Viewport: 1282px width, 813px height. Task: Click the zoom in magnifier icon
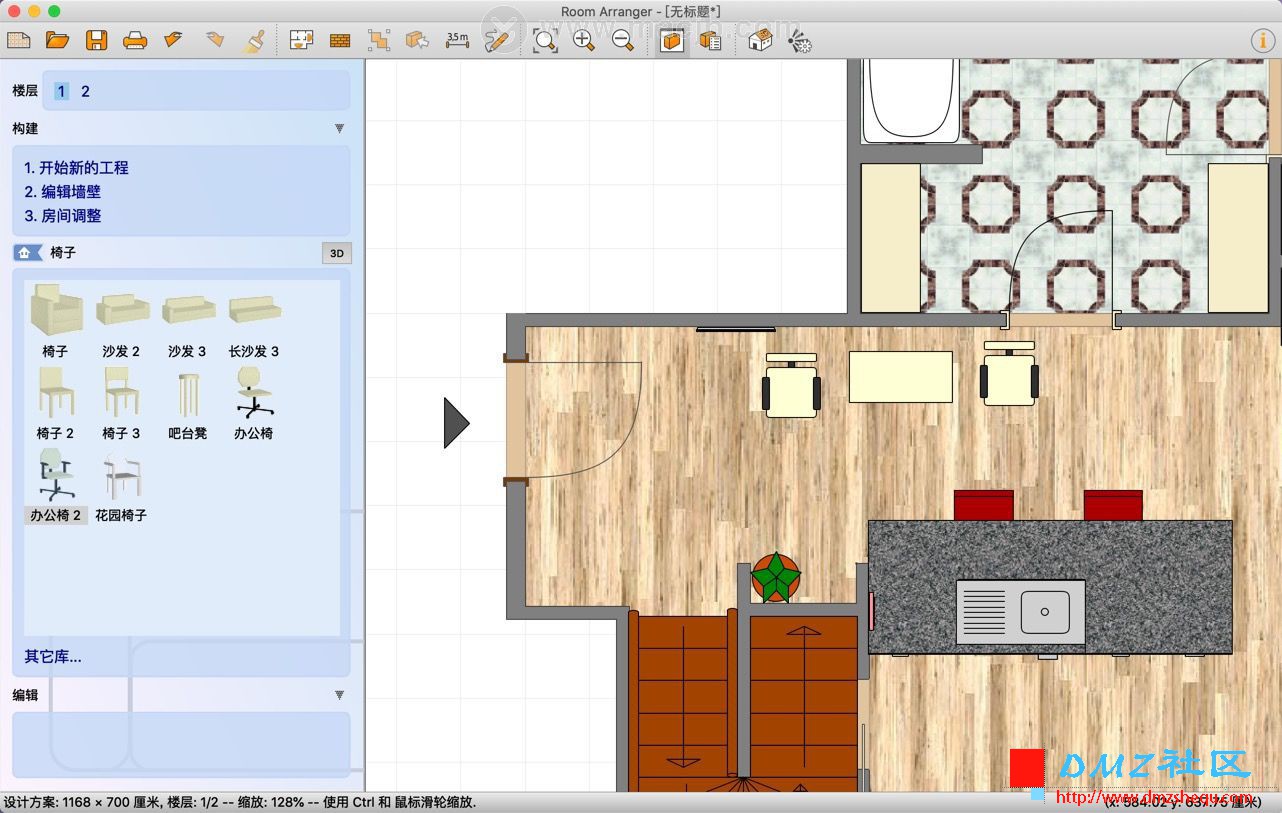pos(584,41)
